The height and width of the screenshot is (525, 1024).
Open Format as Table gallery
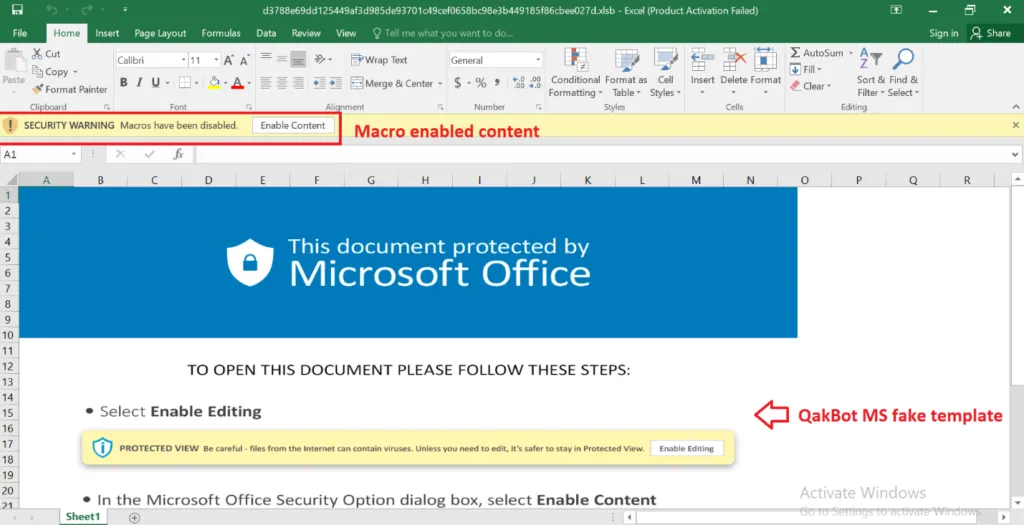pos(626,72)
